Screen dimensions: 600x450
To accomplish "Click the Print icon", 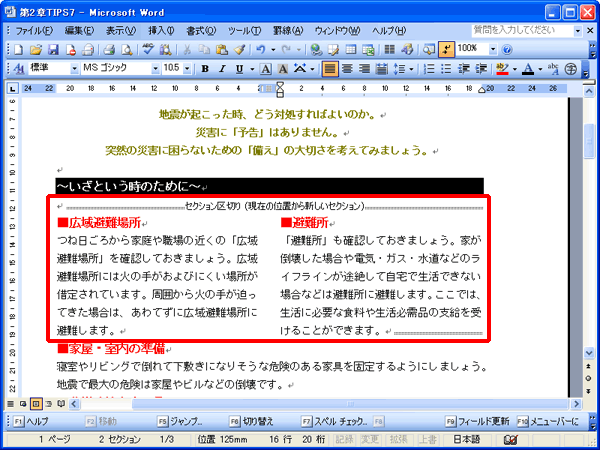I will 109,49.
